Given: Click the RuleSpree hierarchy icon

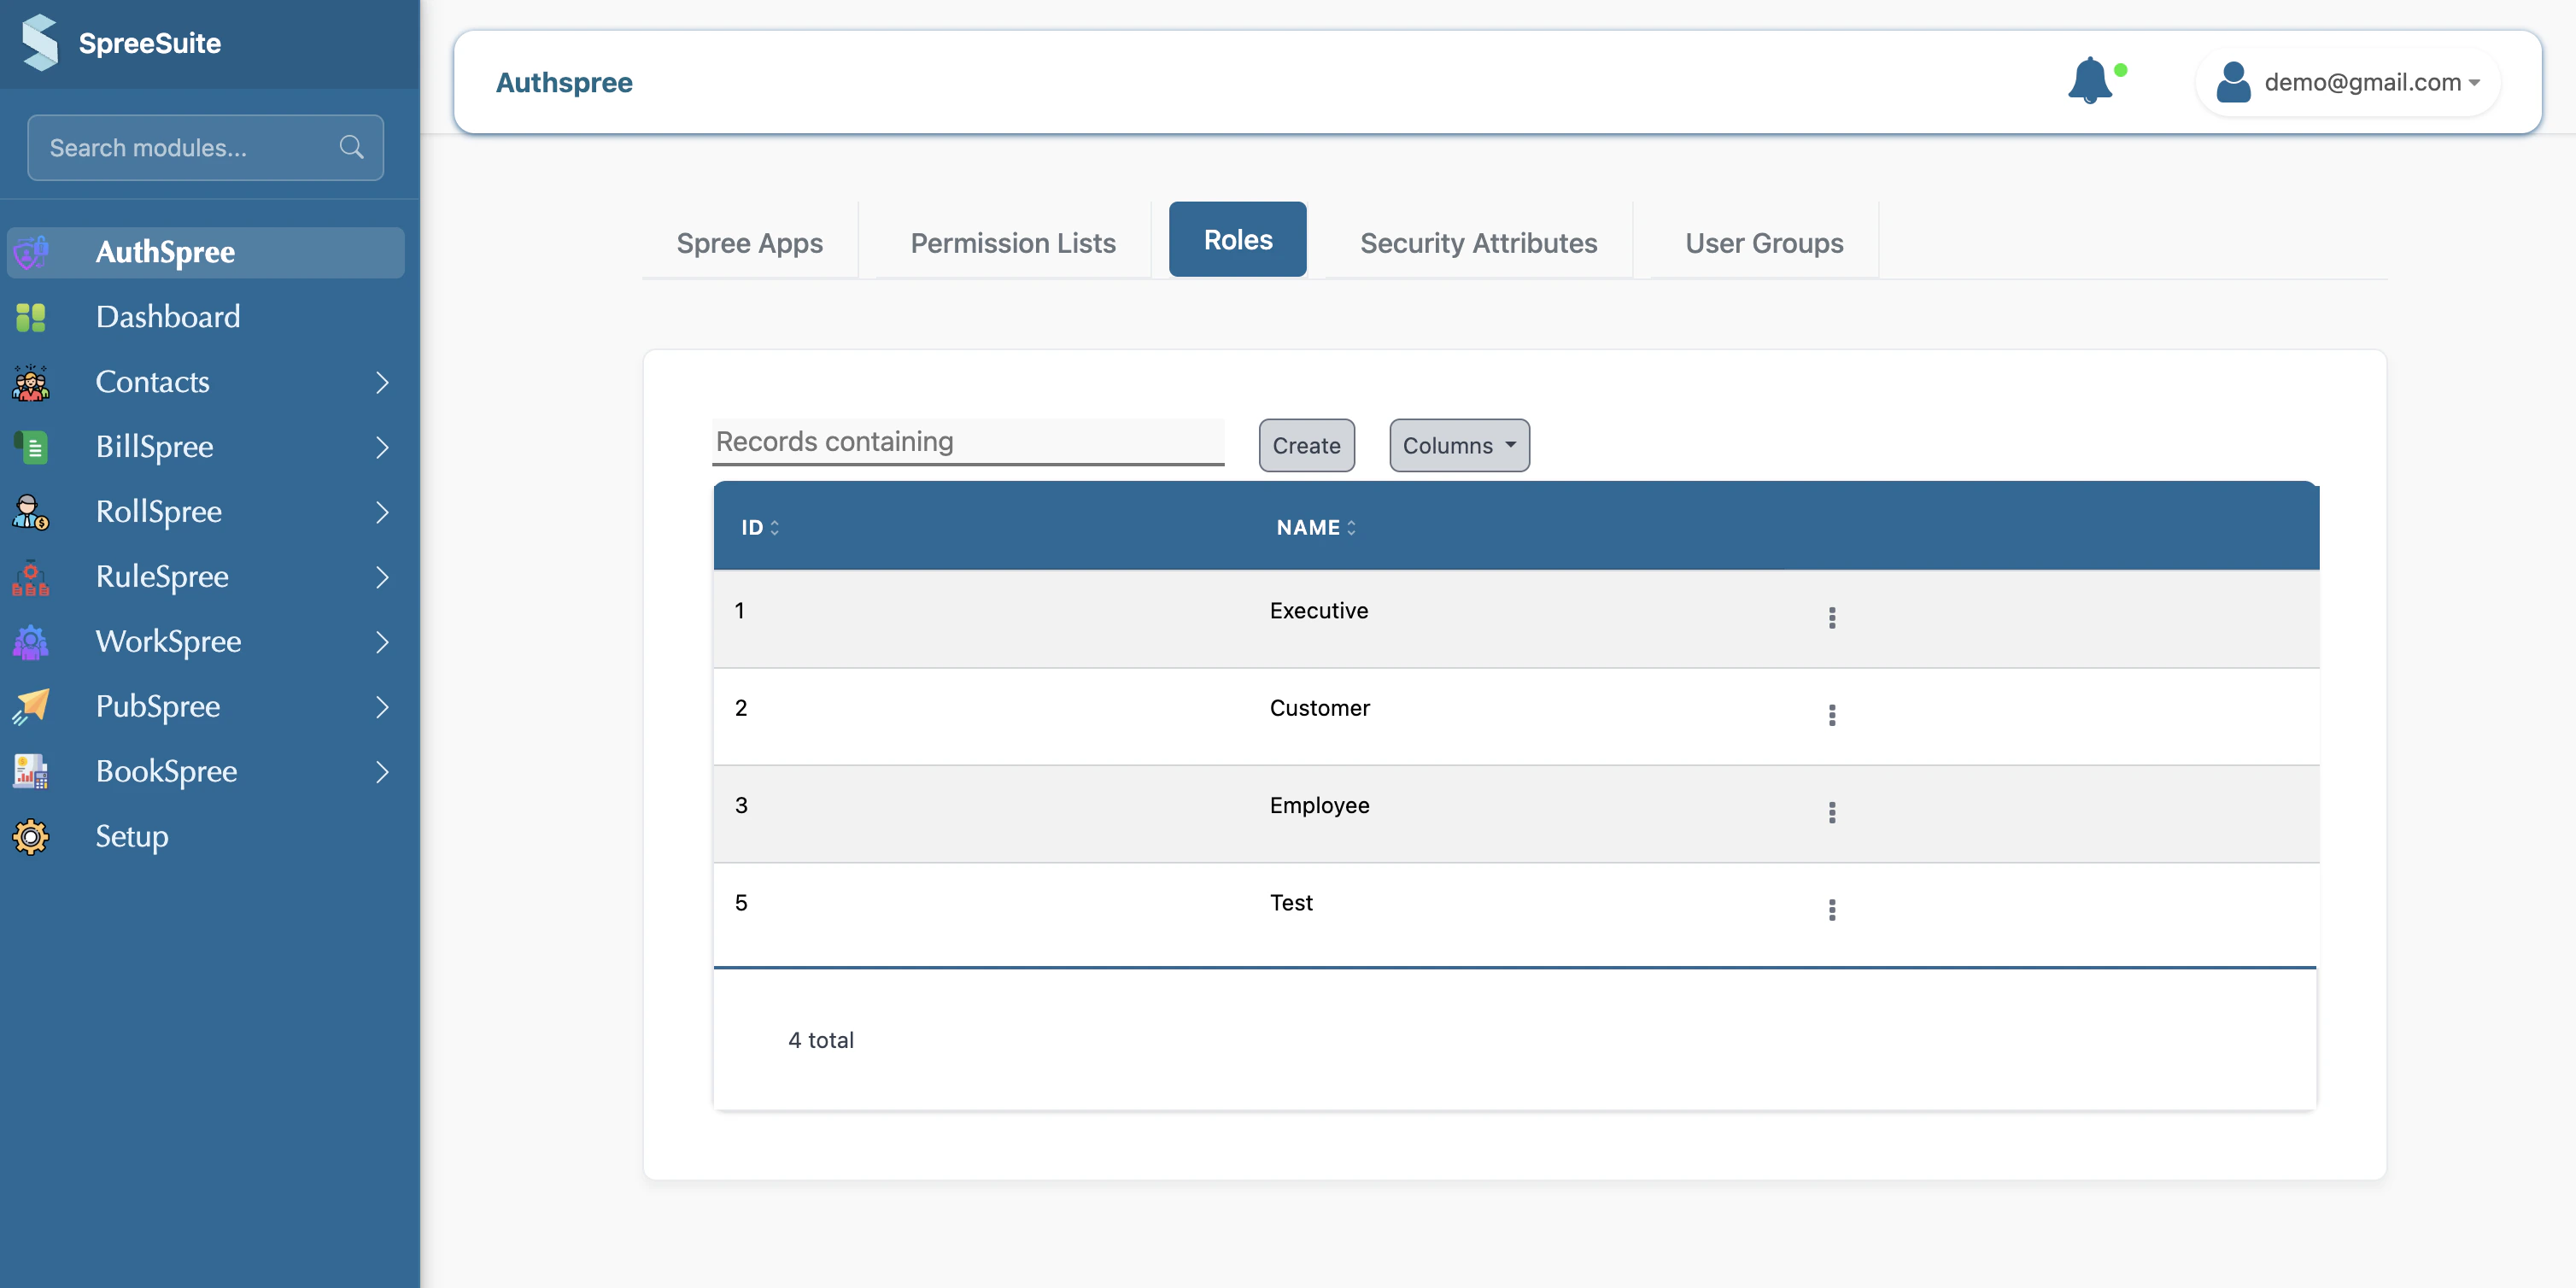Looking at the screenshot, I should (31, 577).
